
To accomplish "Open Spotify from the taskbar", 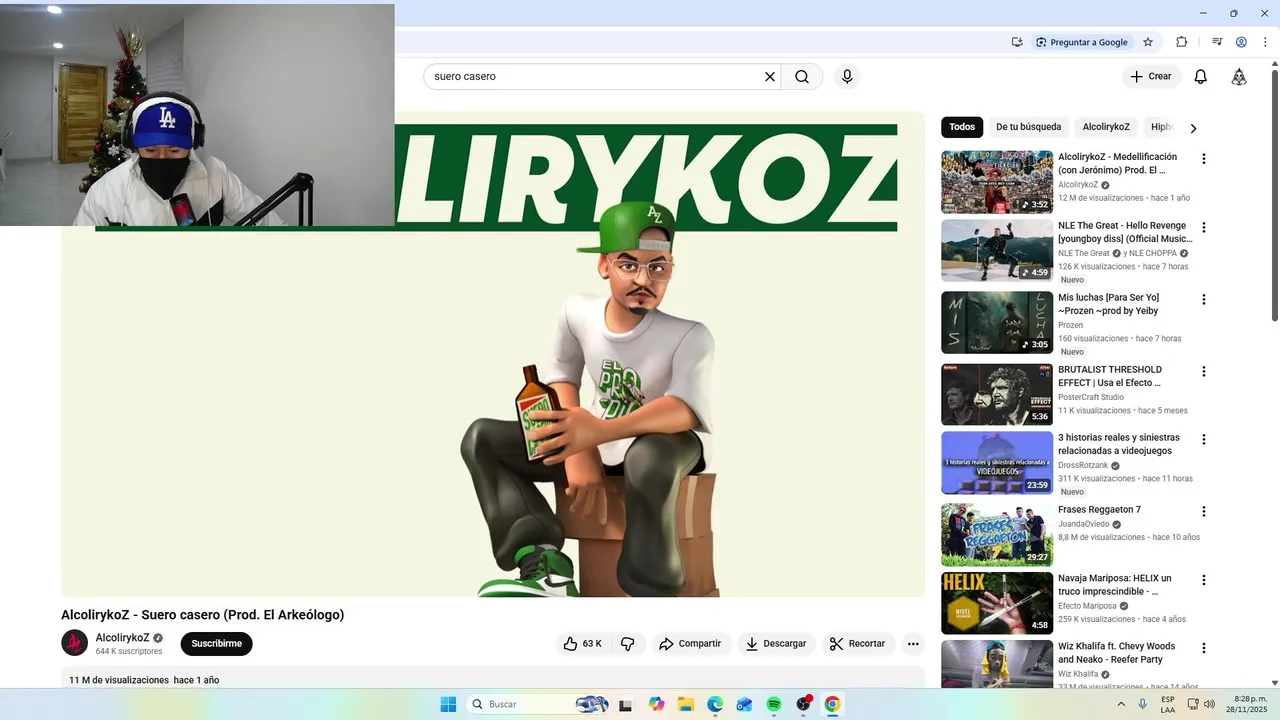I will pyautogui.click(x=774, y=704).
